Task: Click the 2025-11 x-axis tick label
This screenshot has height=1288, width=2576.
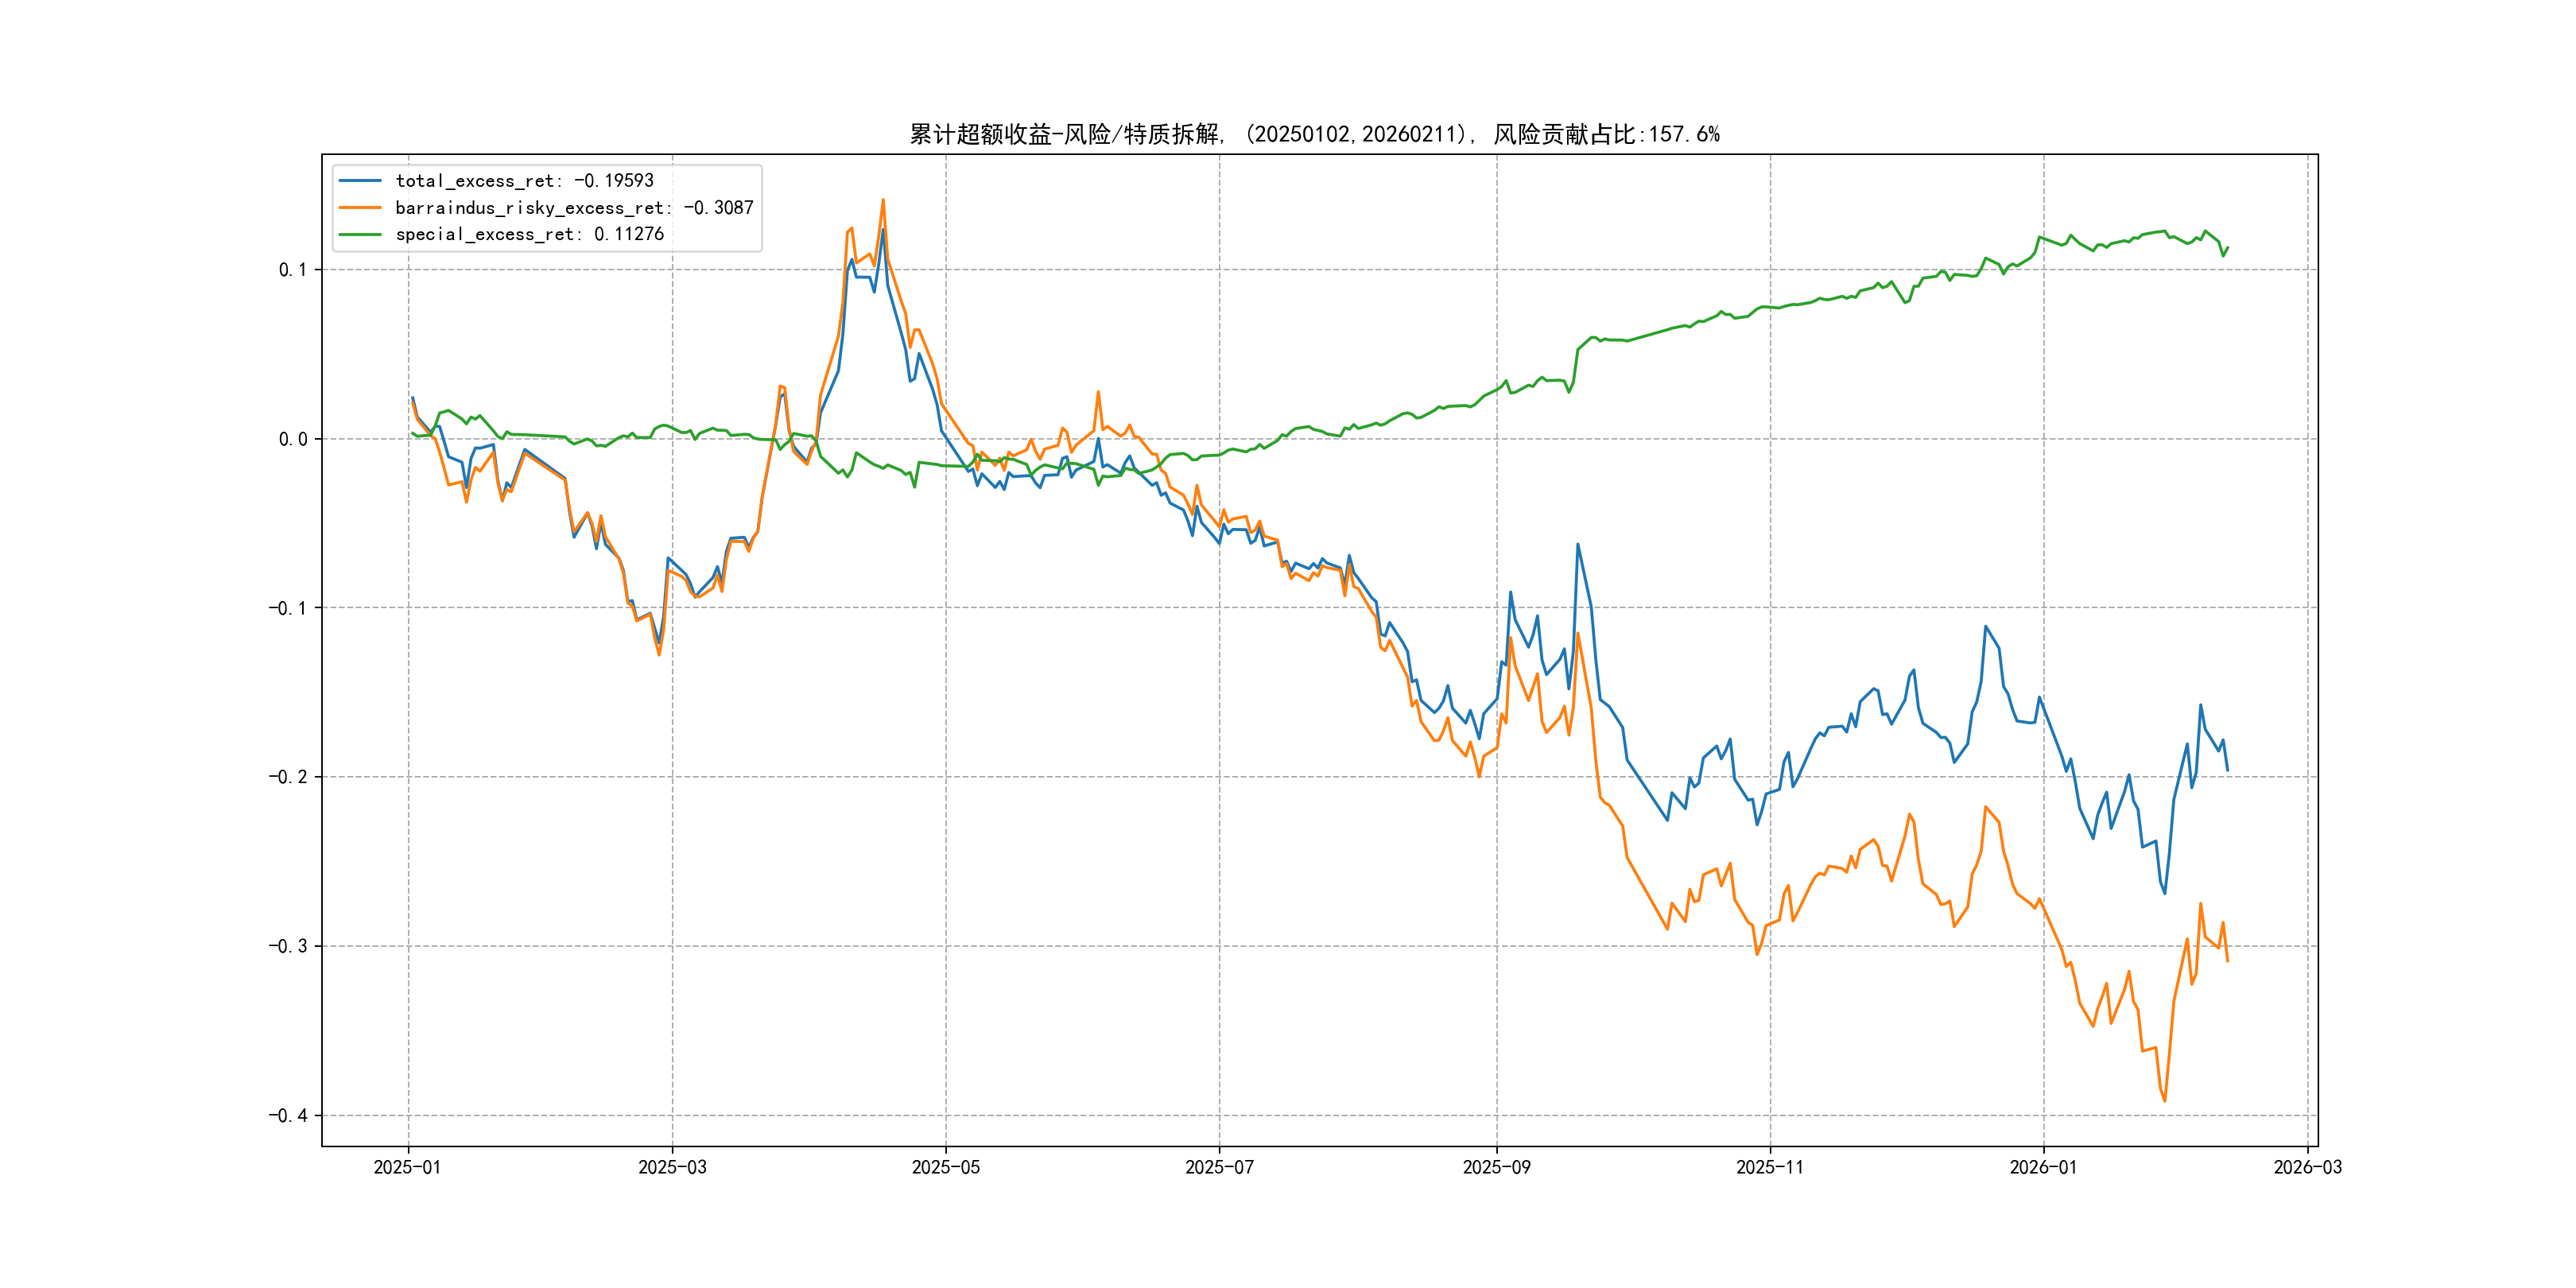Action: pos(1770,1167)
